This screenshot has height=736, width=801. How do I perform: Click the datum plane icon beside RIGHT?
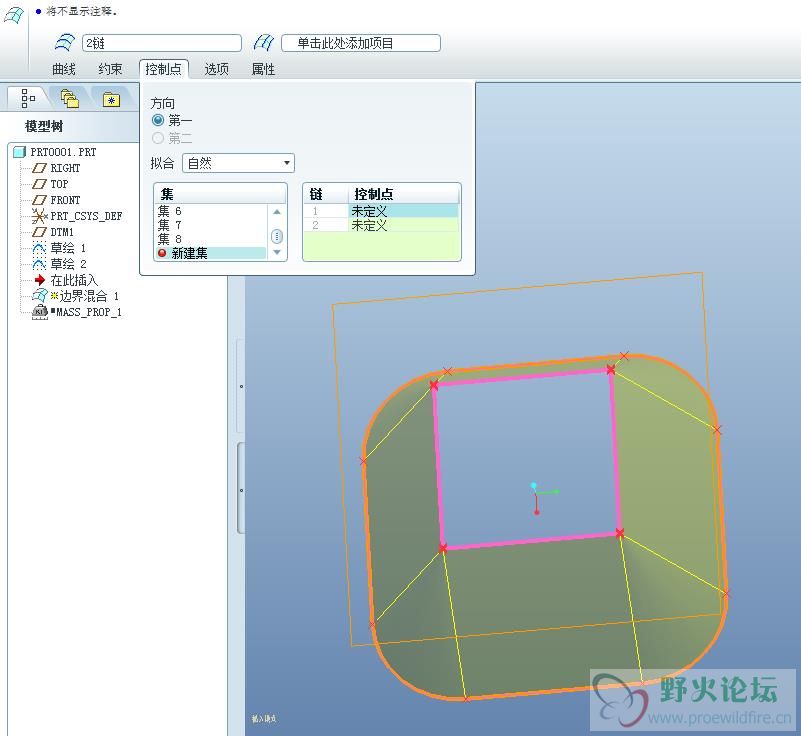(39, 168)
